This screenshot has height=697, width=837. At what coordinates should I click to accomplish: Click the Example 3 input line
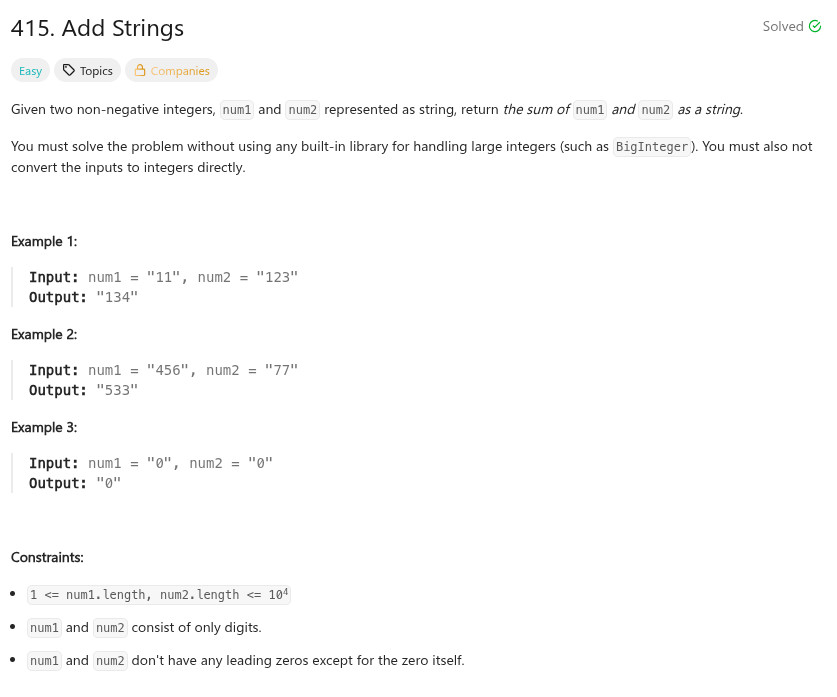click(x=150, y=463)
